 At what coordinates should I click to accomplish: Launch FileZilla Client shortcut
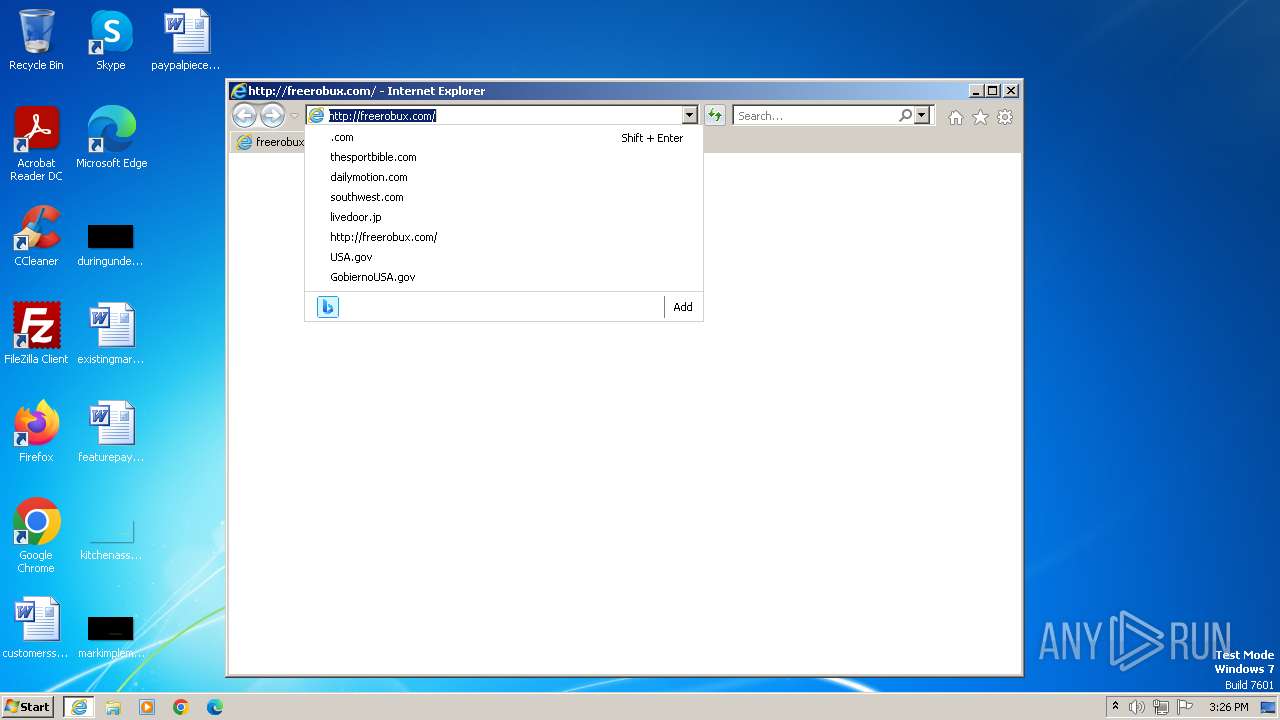click(x=36, y=334)
